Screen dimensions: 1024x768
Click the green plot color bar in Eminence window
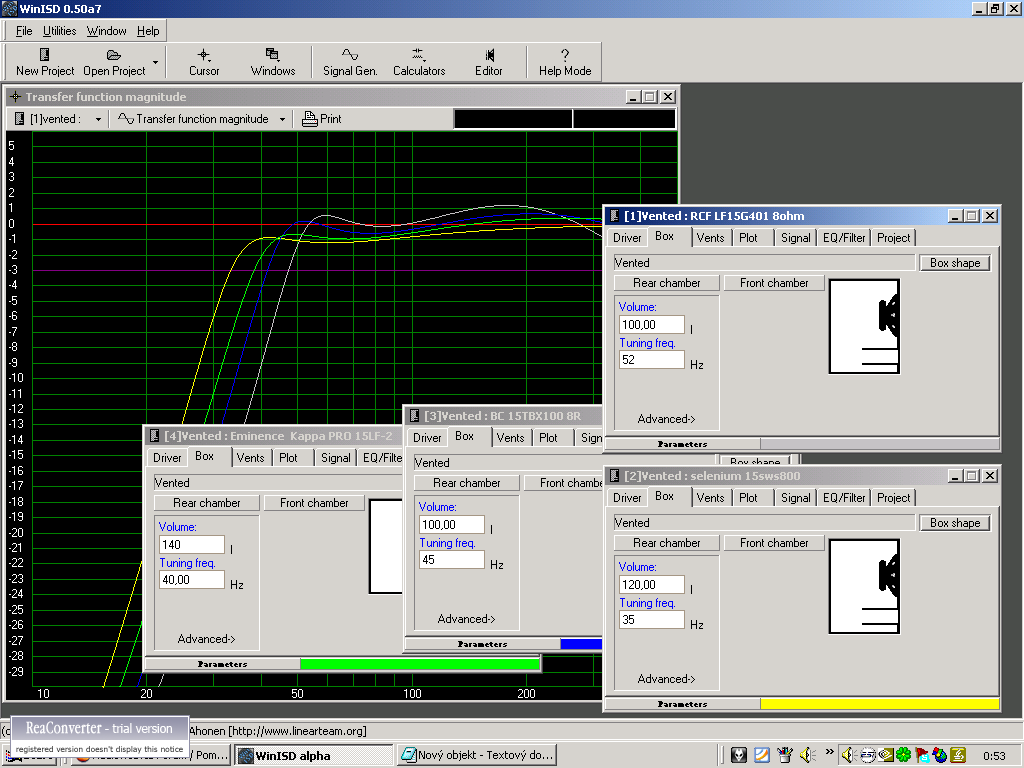tap(420, 664)
